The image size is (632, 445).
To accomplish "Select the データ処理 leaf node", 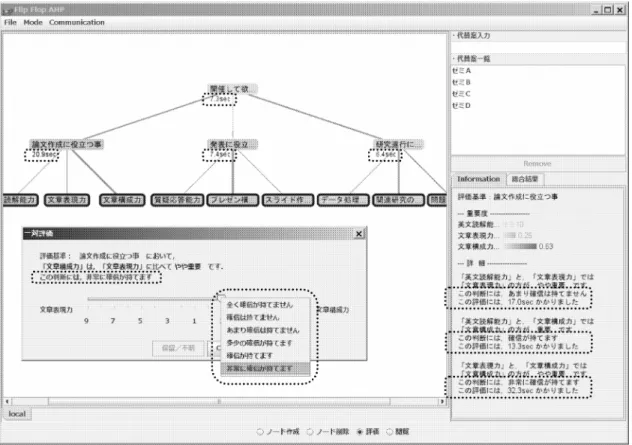I will 343,200.
